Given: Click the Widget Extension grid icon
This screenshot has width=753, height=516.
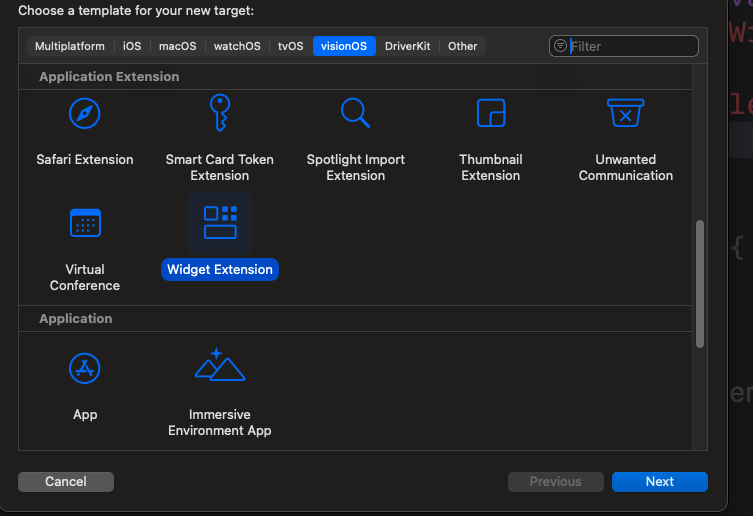Looking at the screenshot, I should 220,222.
